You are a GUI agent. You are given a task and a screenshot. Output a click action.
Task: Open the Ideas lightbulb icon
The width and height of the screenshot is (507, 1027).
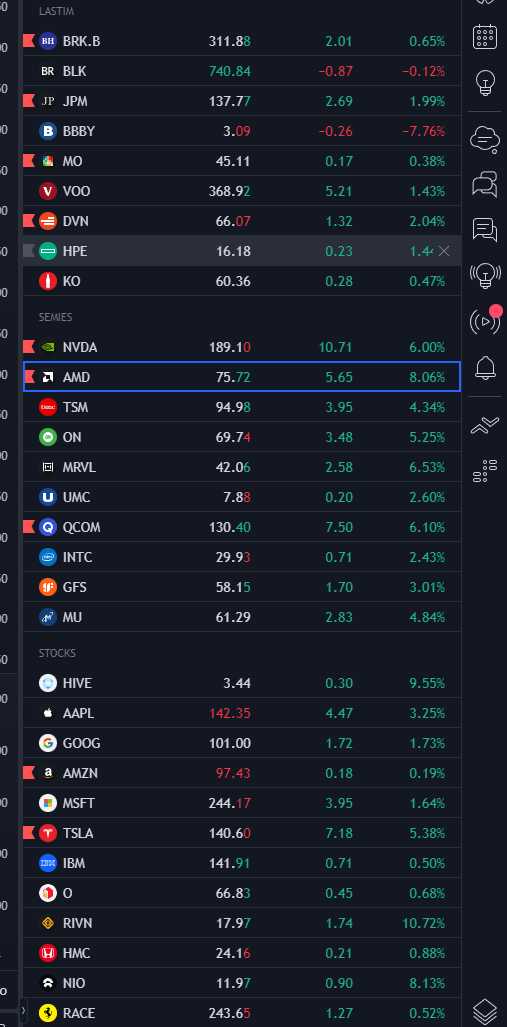click(485, 83)
